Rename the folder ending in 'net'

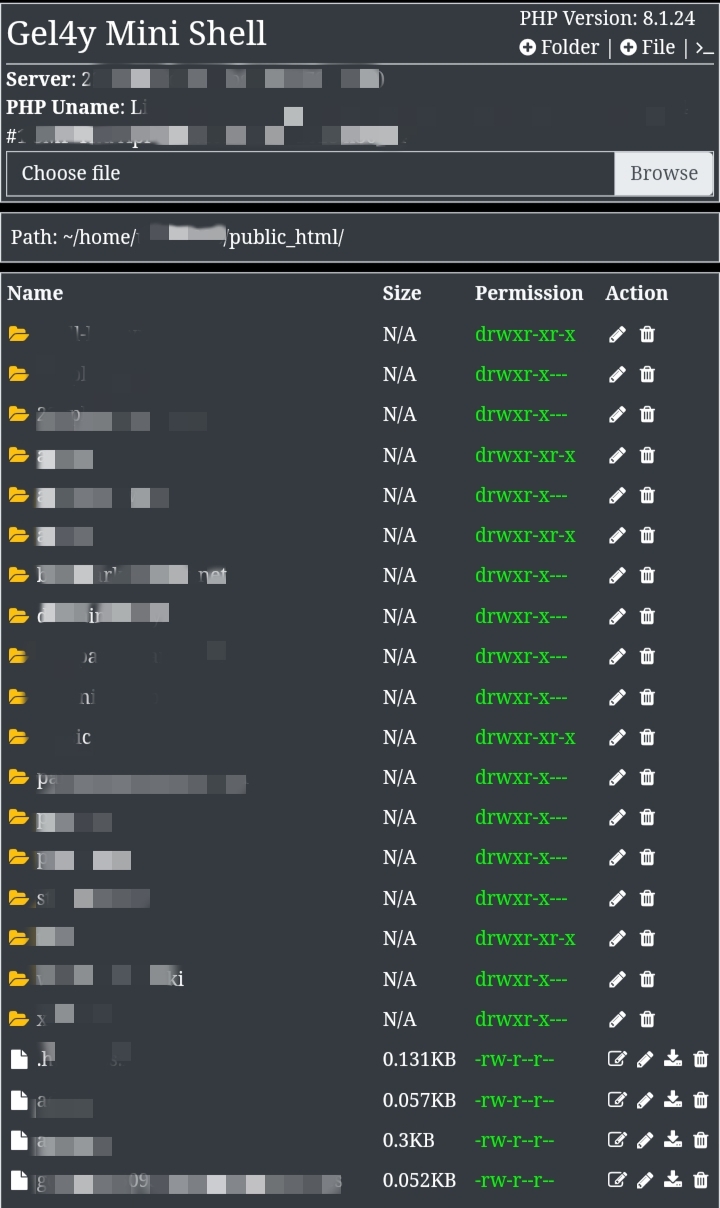(617, 575)
